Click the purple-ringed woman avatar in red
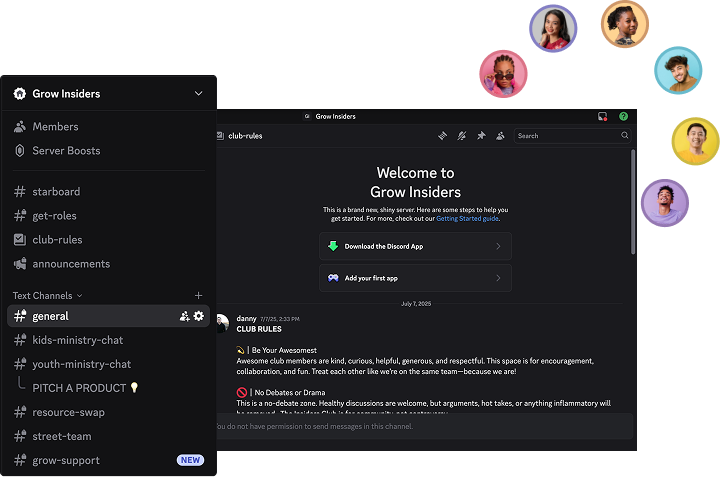Viewport: 720px width, 477px height. (553, 28)
